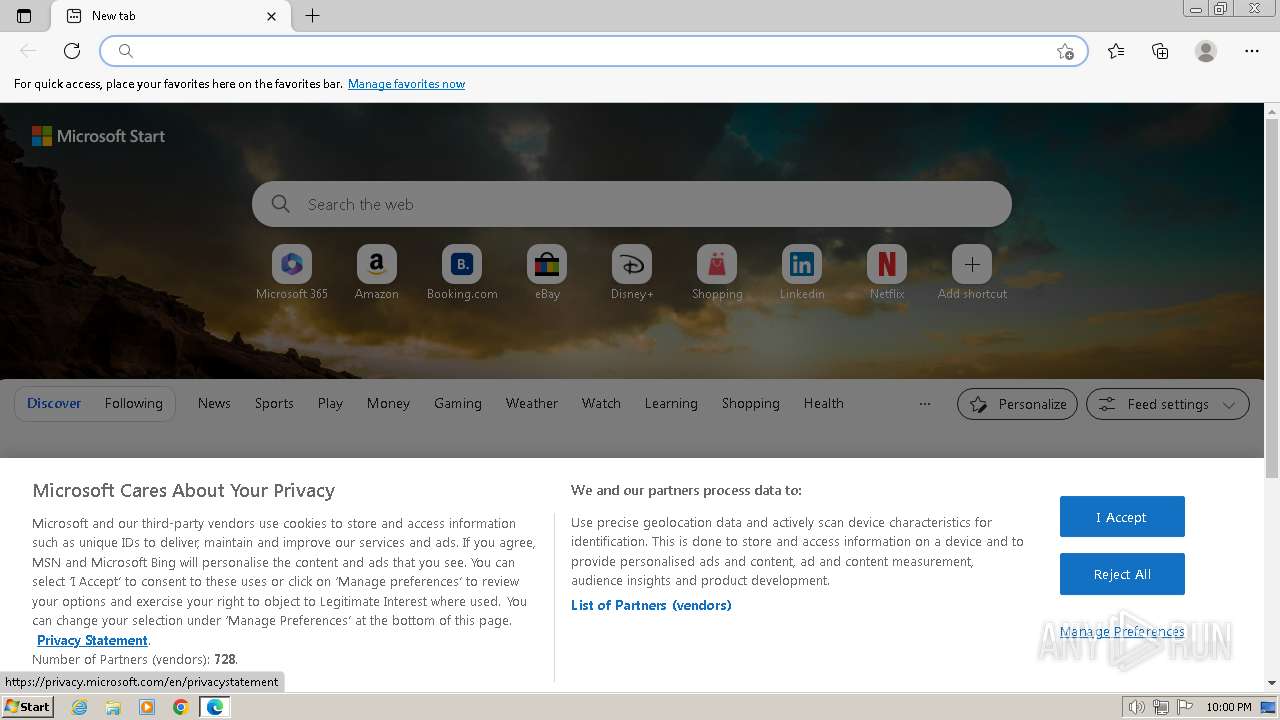Click the Personalize button
Screen dimensions: 1280x720
coord(1017,404)
